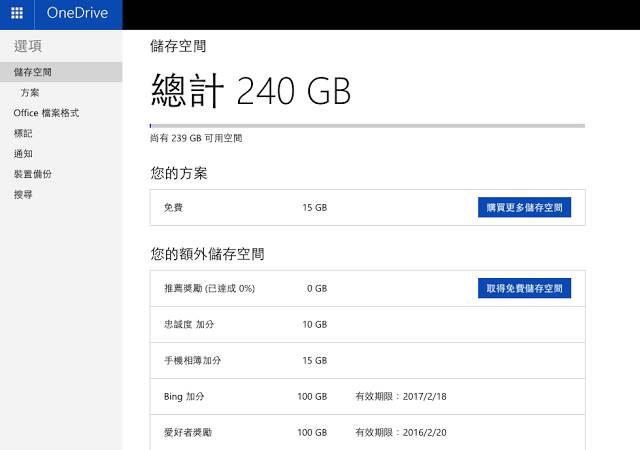The height and width of the screenshot is (450, 640).
Task: Click the 選項 heading
Action: (x=28, y=46)
